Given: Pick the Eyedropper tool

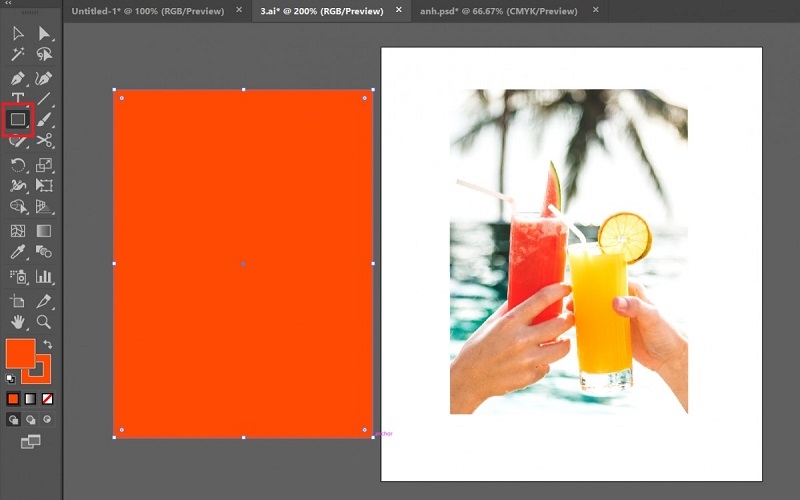Looking at the screenshot, I should point(18,253).
